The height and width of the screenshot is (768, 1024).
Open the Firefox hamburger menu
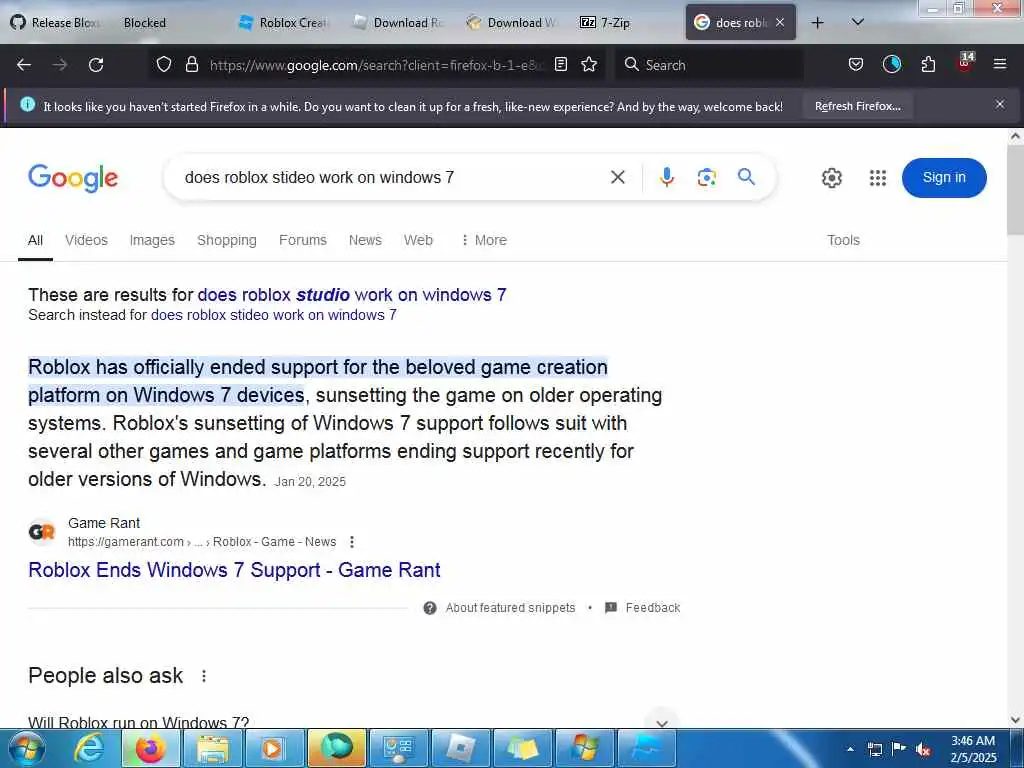999,64
